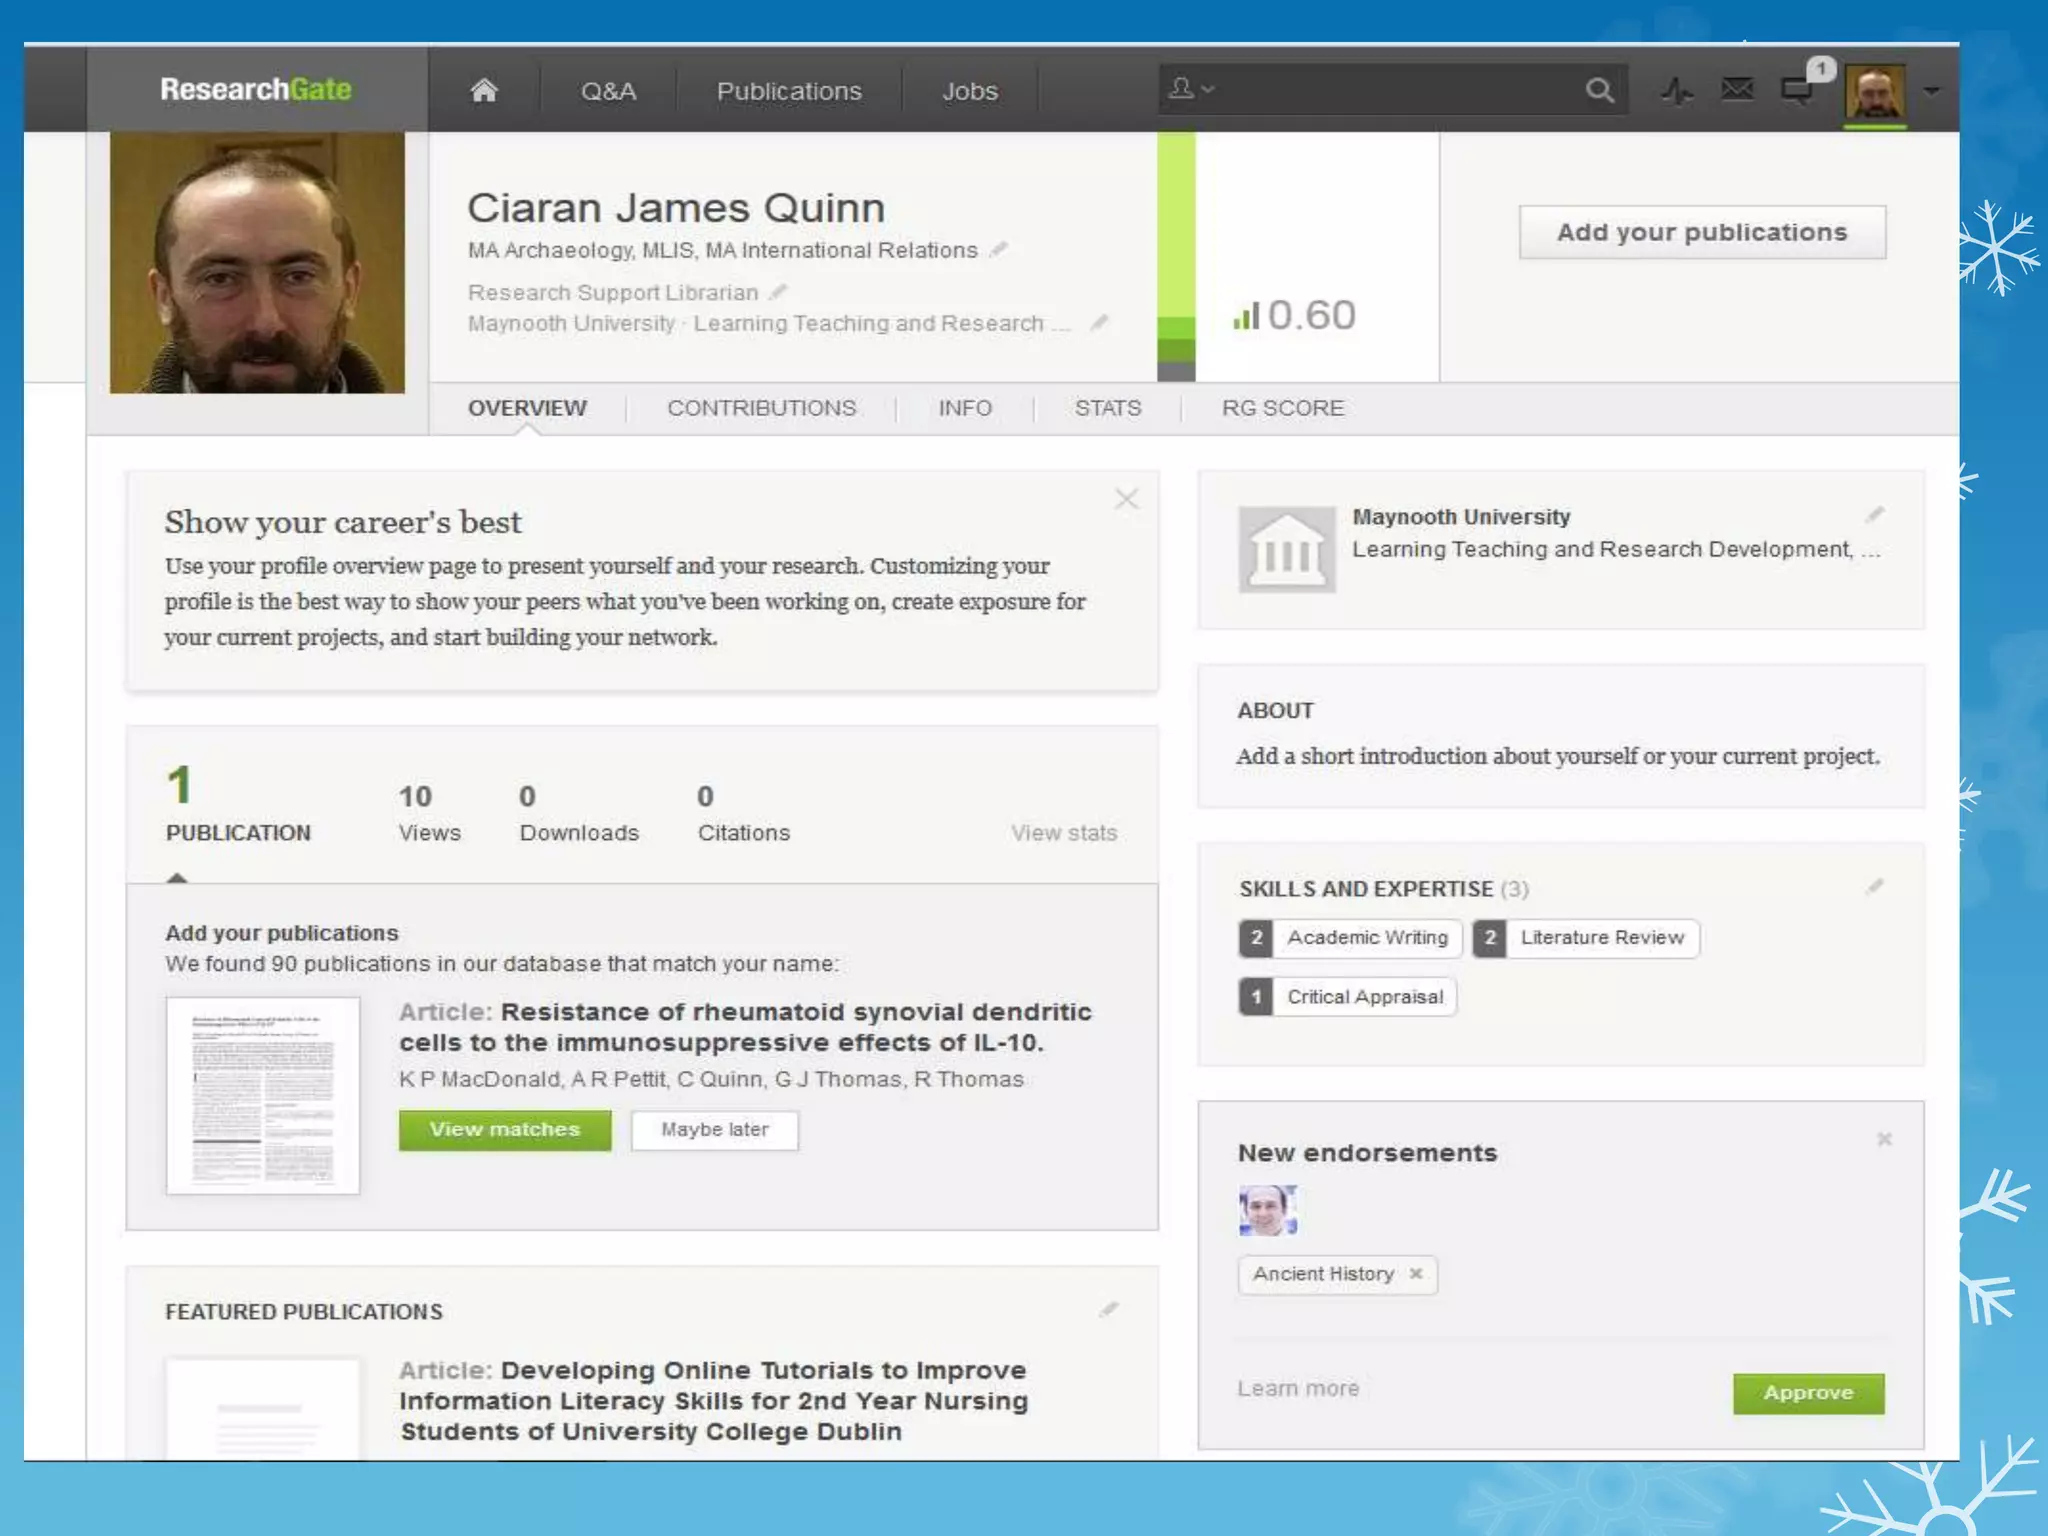
Task: Go to the ResearchGate home icon
Action: pyautogui.click(x=484, y=91)
